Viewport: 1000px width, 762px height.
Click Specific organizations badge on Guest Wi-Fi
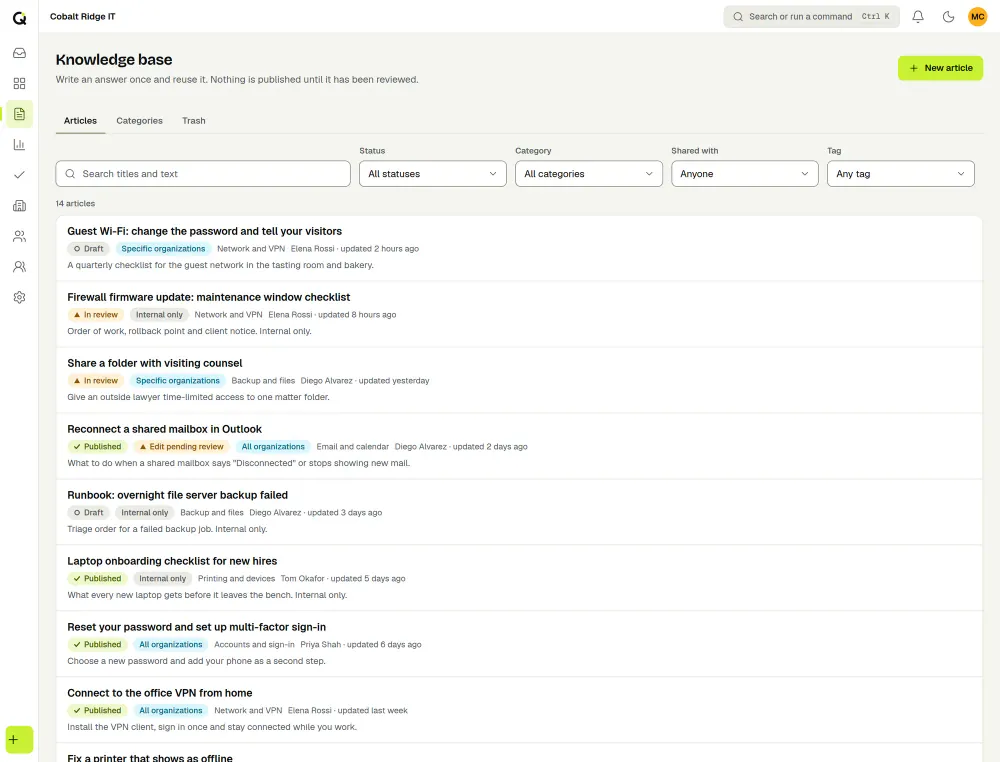tap(163, 249)
